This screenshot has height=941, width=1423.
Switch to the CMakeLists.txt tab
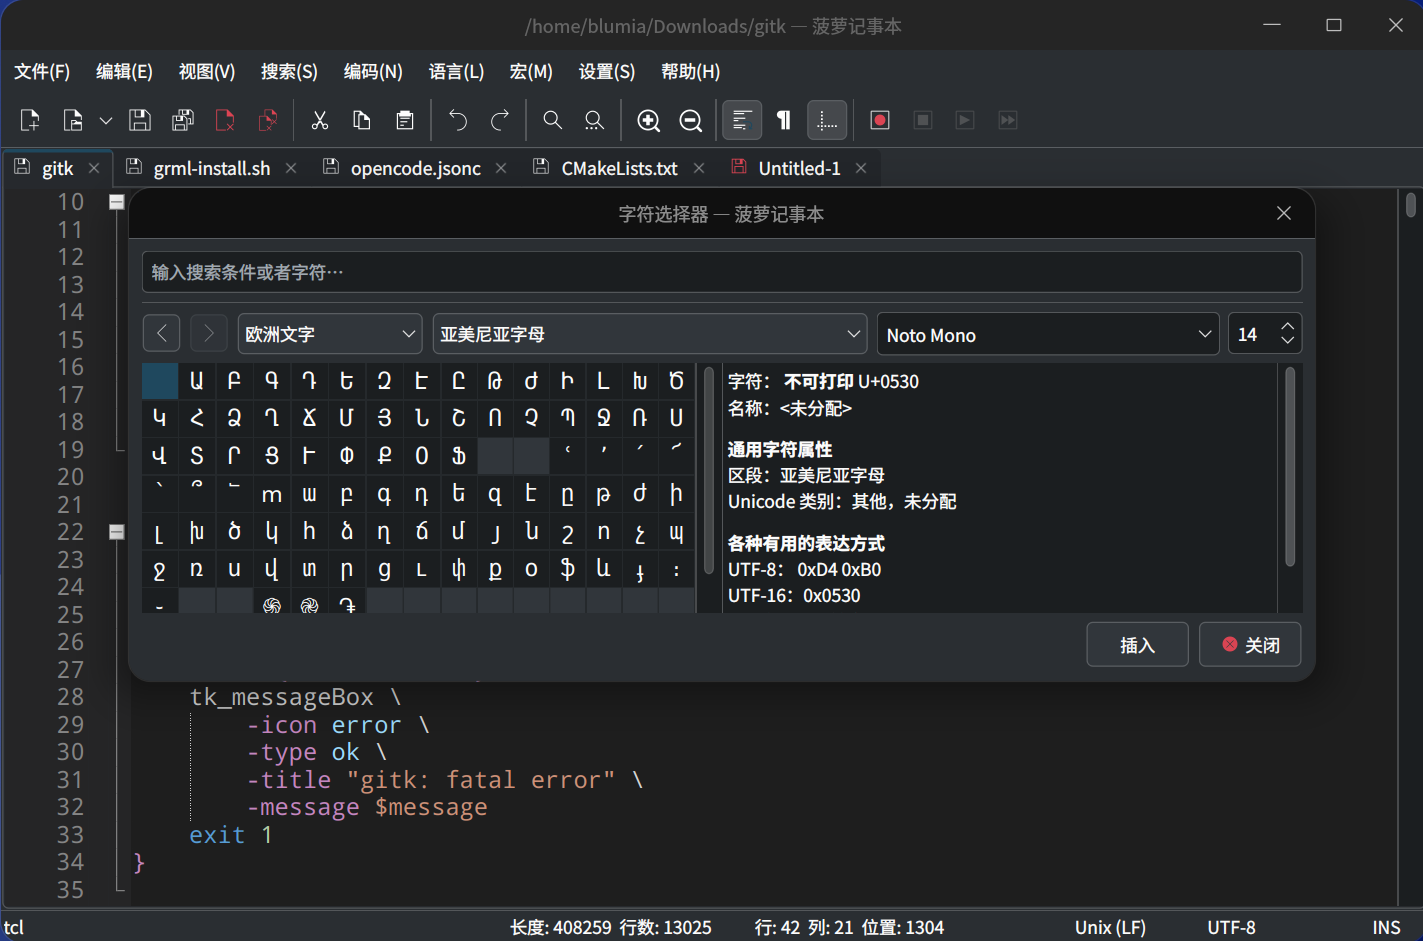click(x=619, y=168)
